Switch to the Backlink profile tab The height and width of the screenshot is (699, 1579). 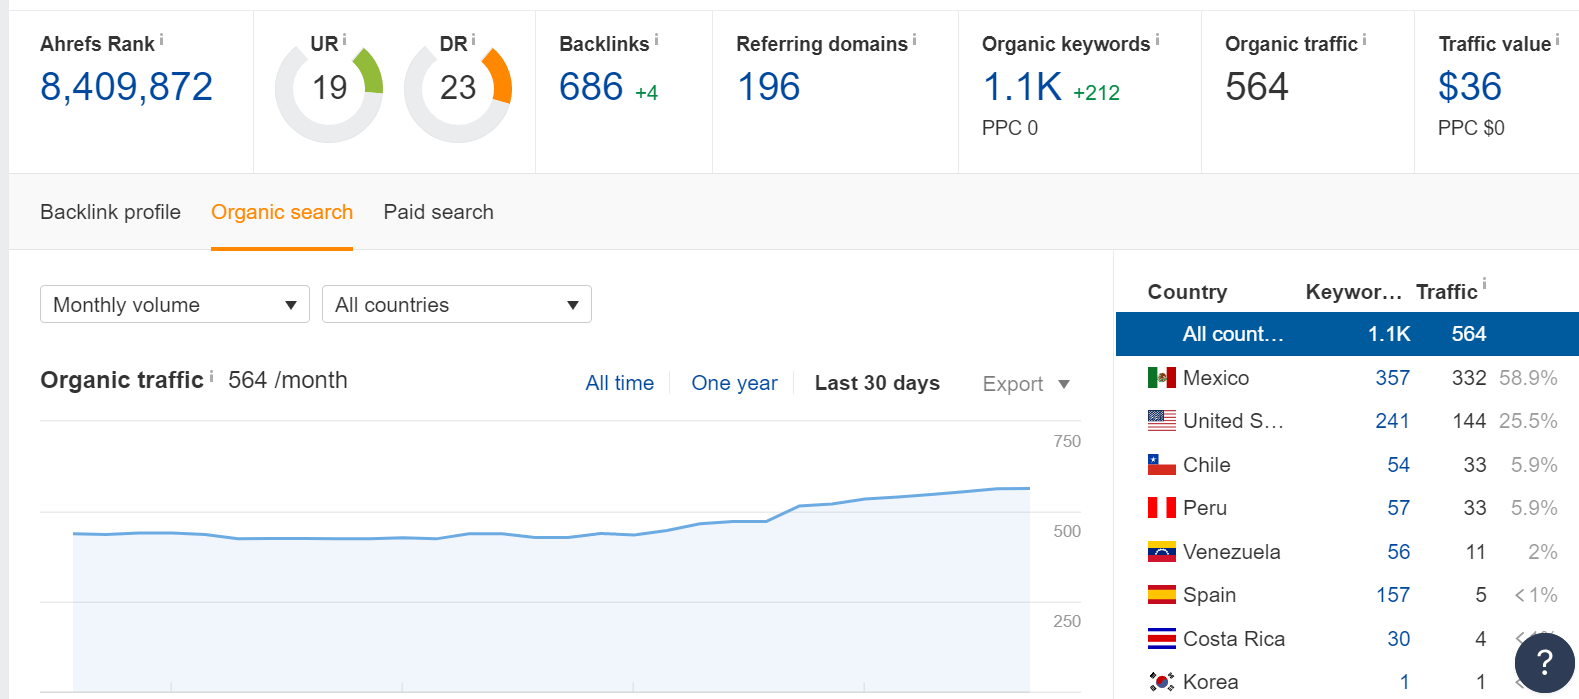click(x=110, y=212)
